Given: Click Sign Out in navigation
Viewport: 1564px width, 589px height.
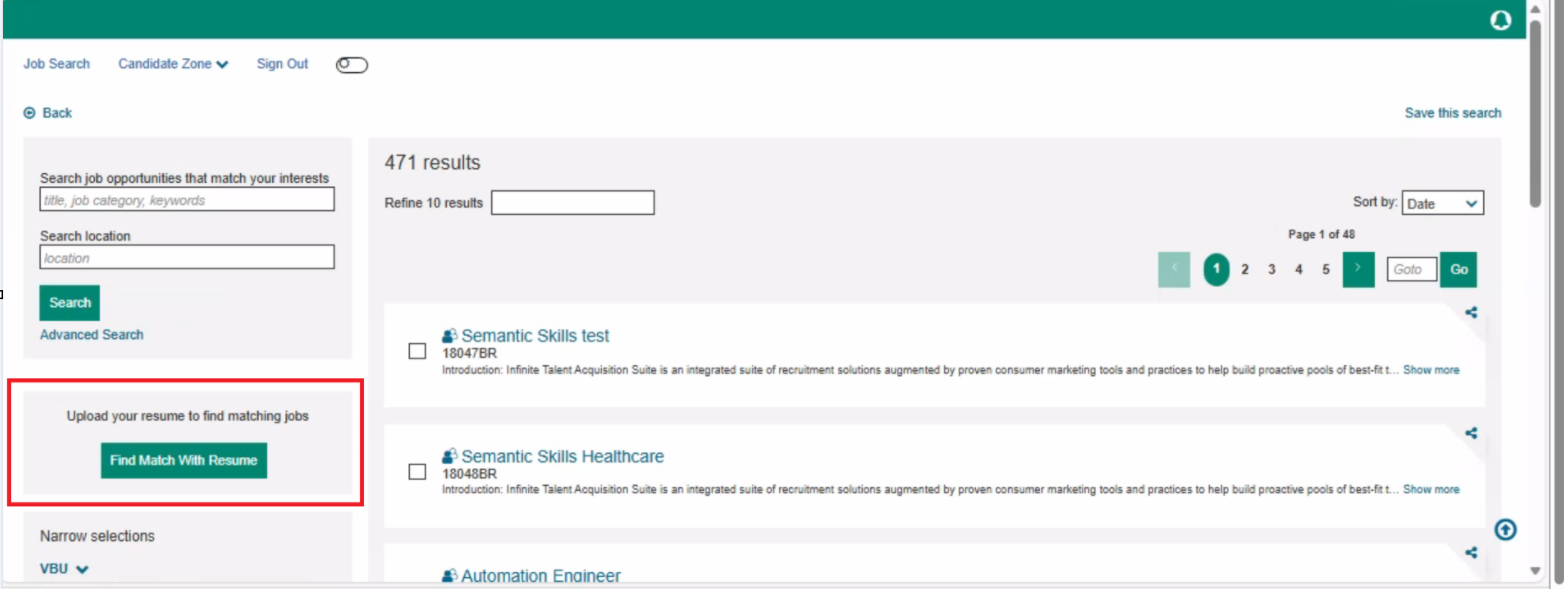Looking at the screenshot, I should [x=282, y=64].
